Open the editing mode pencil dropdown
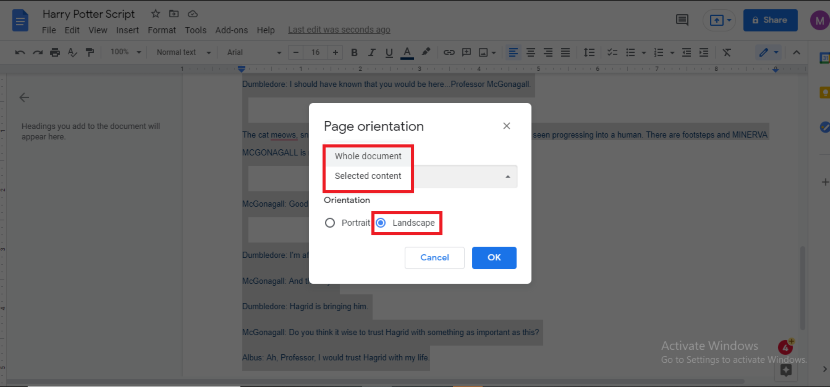830x387 pixels. (x=769, y=52)
